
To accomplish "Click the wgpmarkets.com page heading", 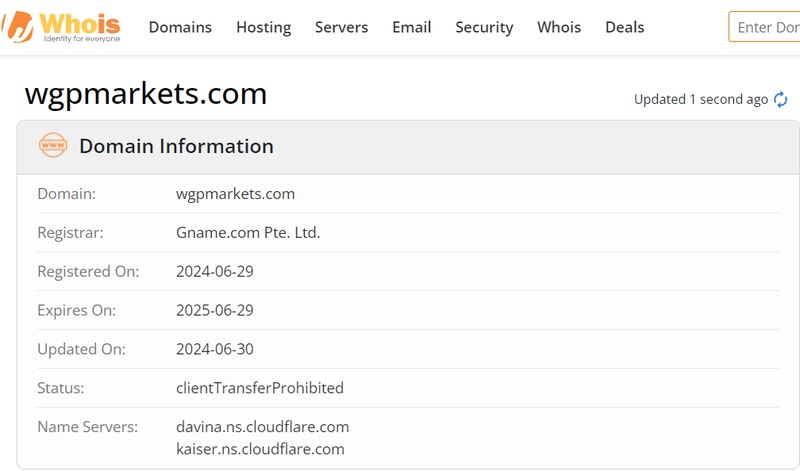I will pyautogui.click(x=146, y=94).
